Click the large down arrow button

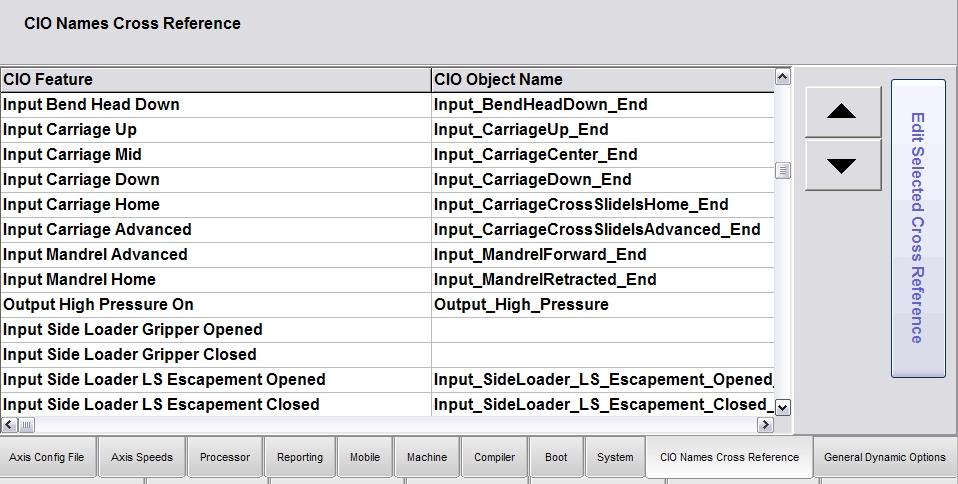click(842, 165)
